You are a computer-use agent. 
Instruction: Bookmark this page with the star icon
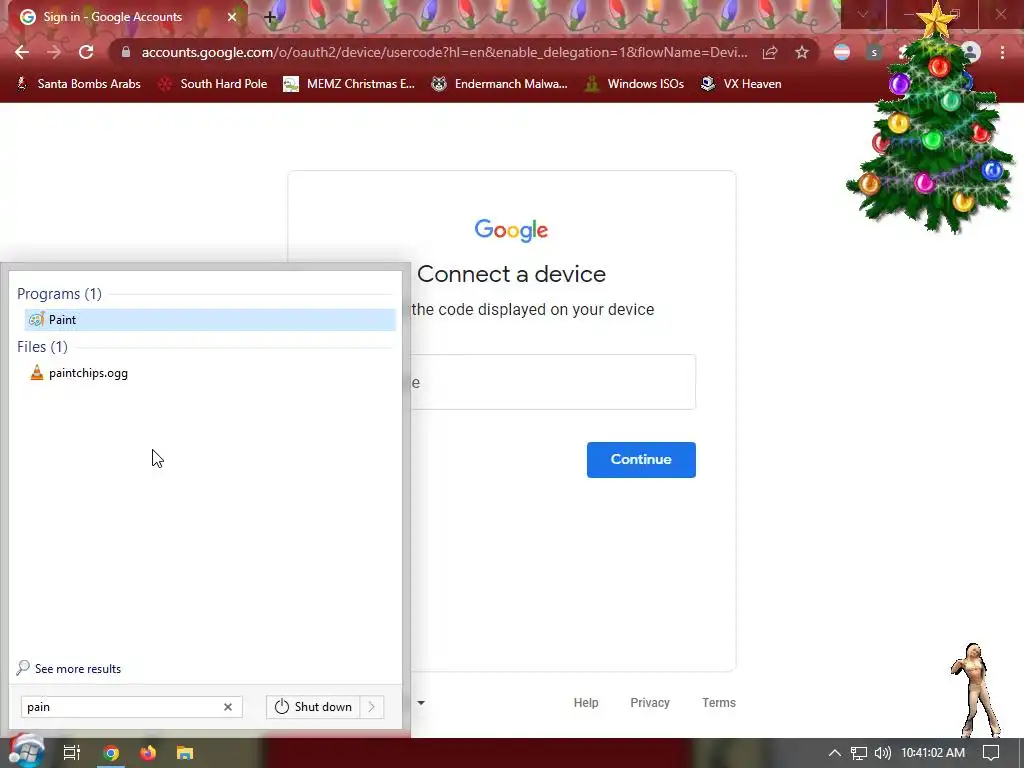(x=802, y=52)
